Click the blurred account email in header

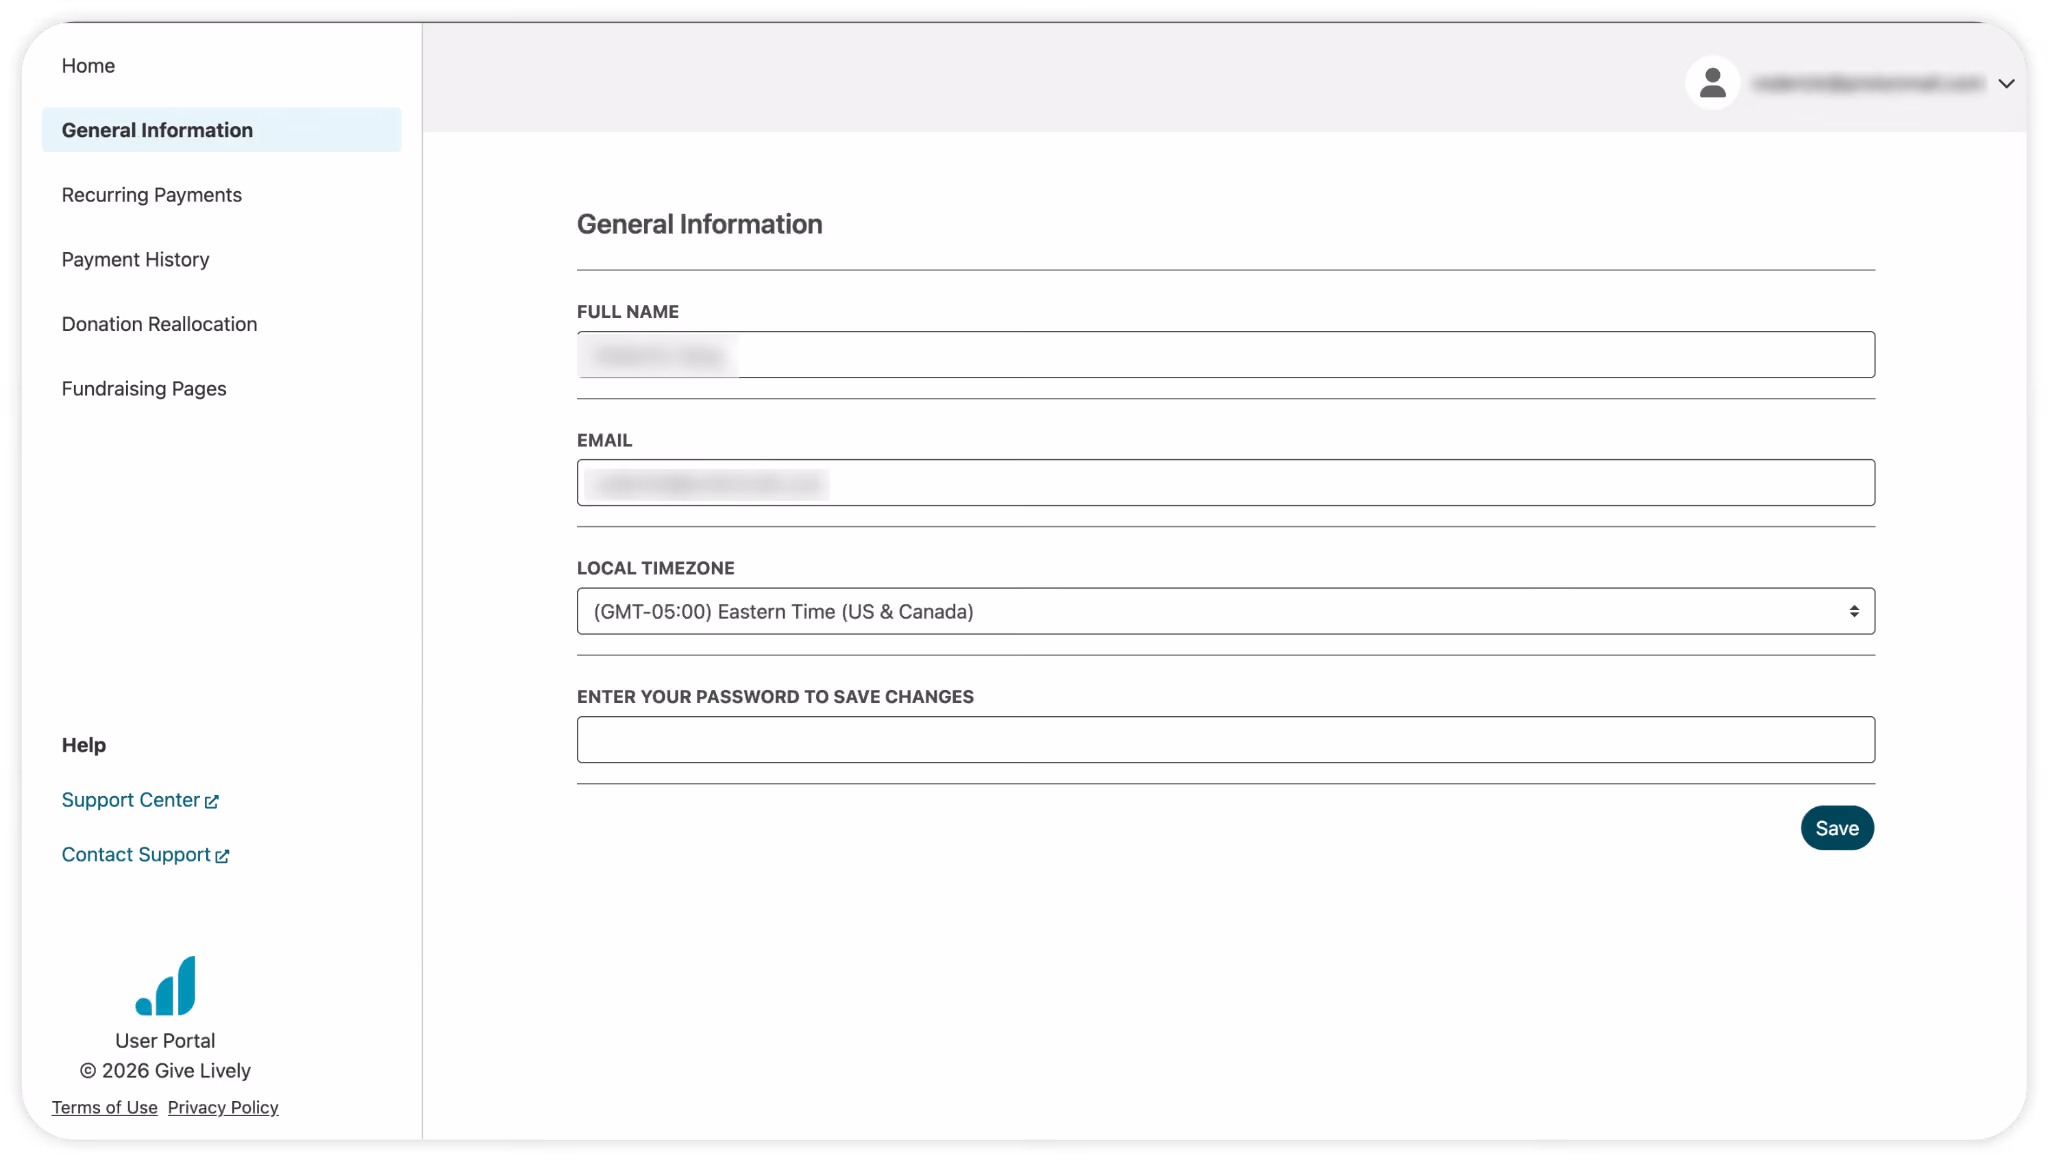pyautogui.click(x=1869, y=83)
